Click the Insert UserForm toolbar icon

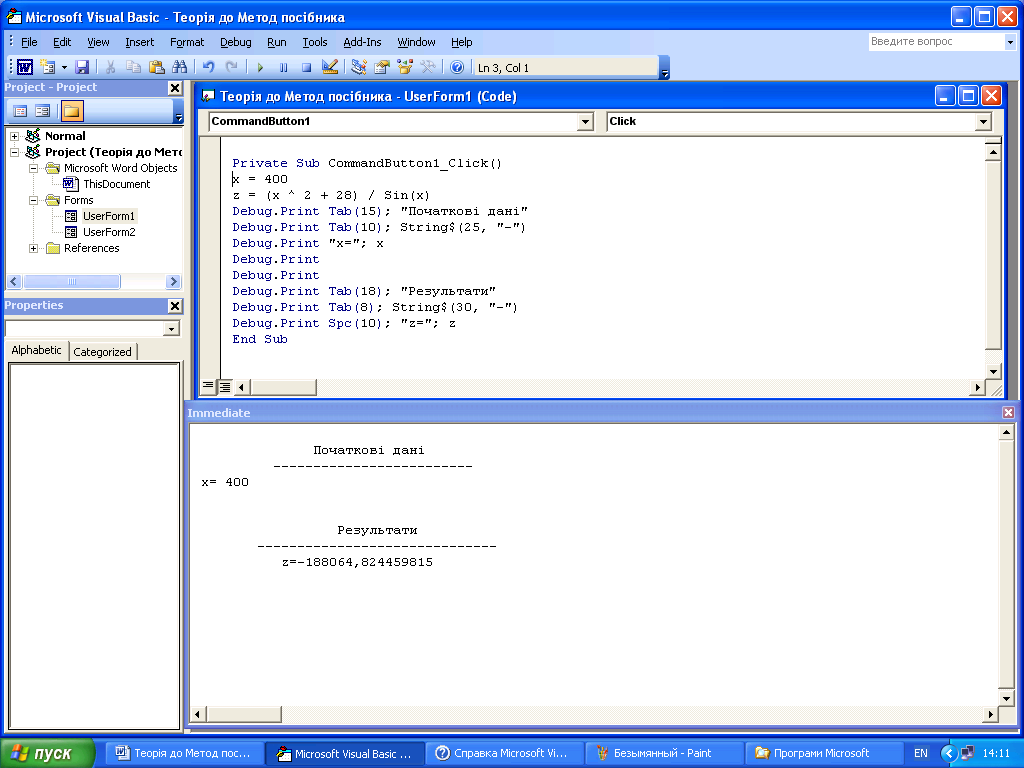coord(48,67)
